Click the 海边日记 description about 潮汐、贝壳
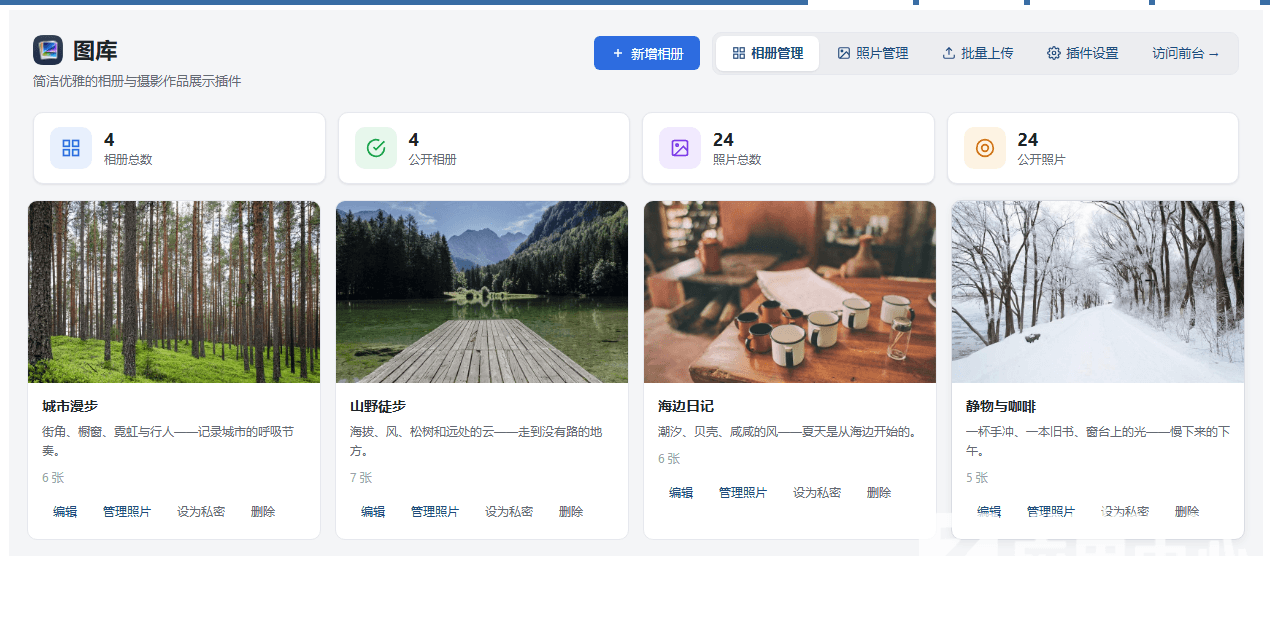1270x625 pixels. pyautogui.click(x=788, y=432)
